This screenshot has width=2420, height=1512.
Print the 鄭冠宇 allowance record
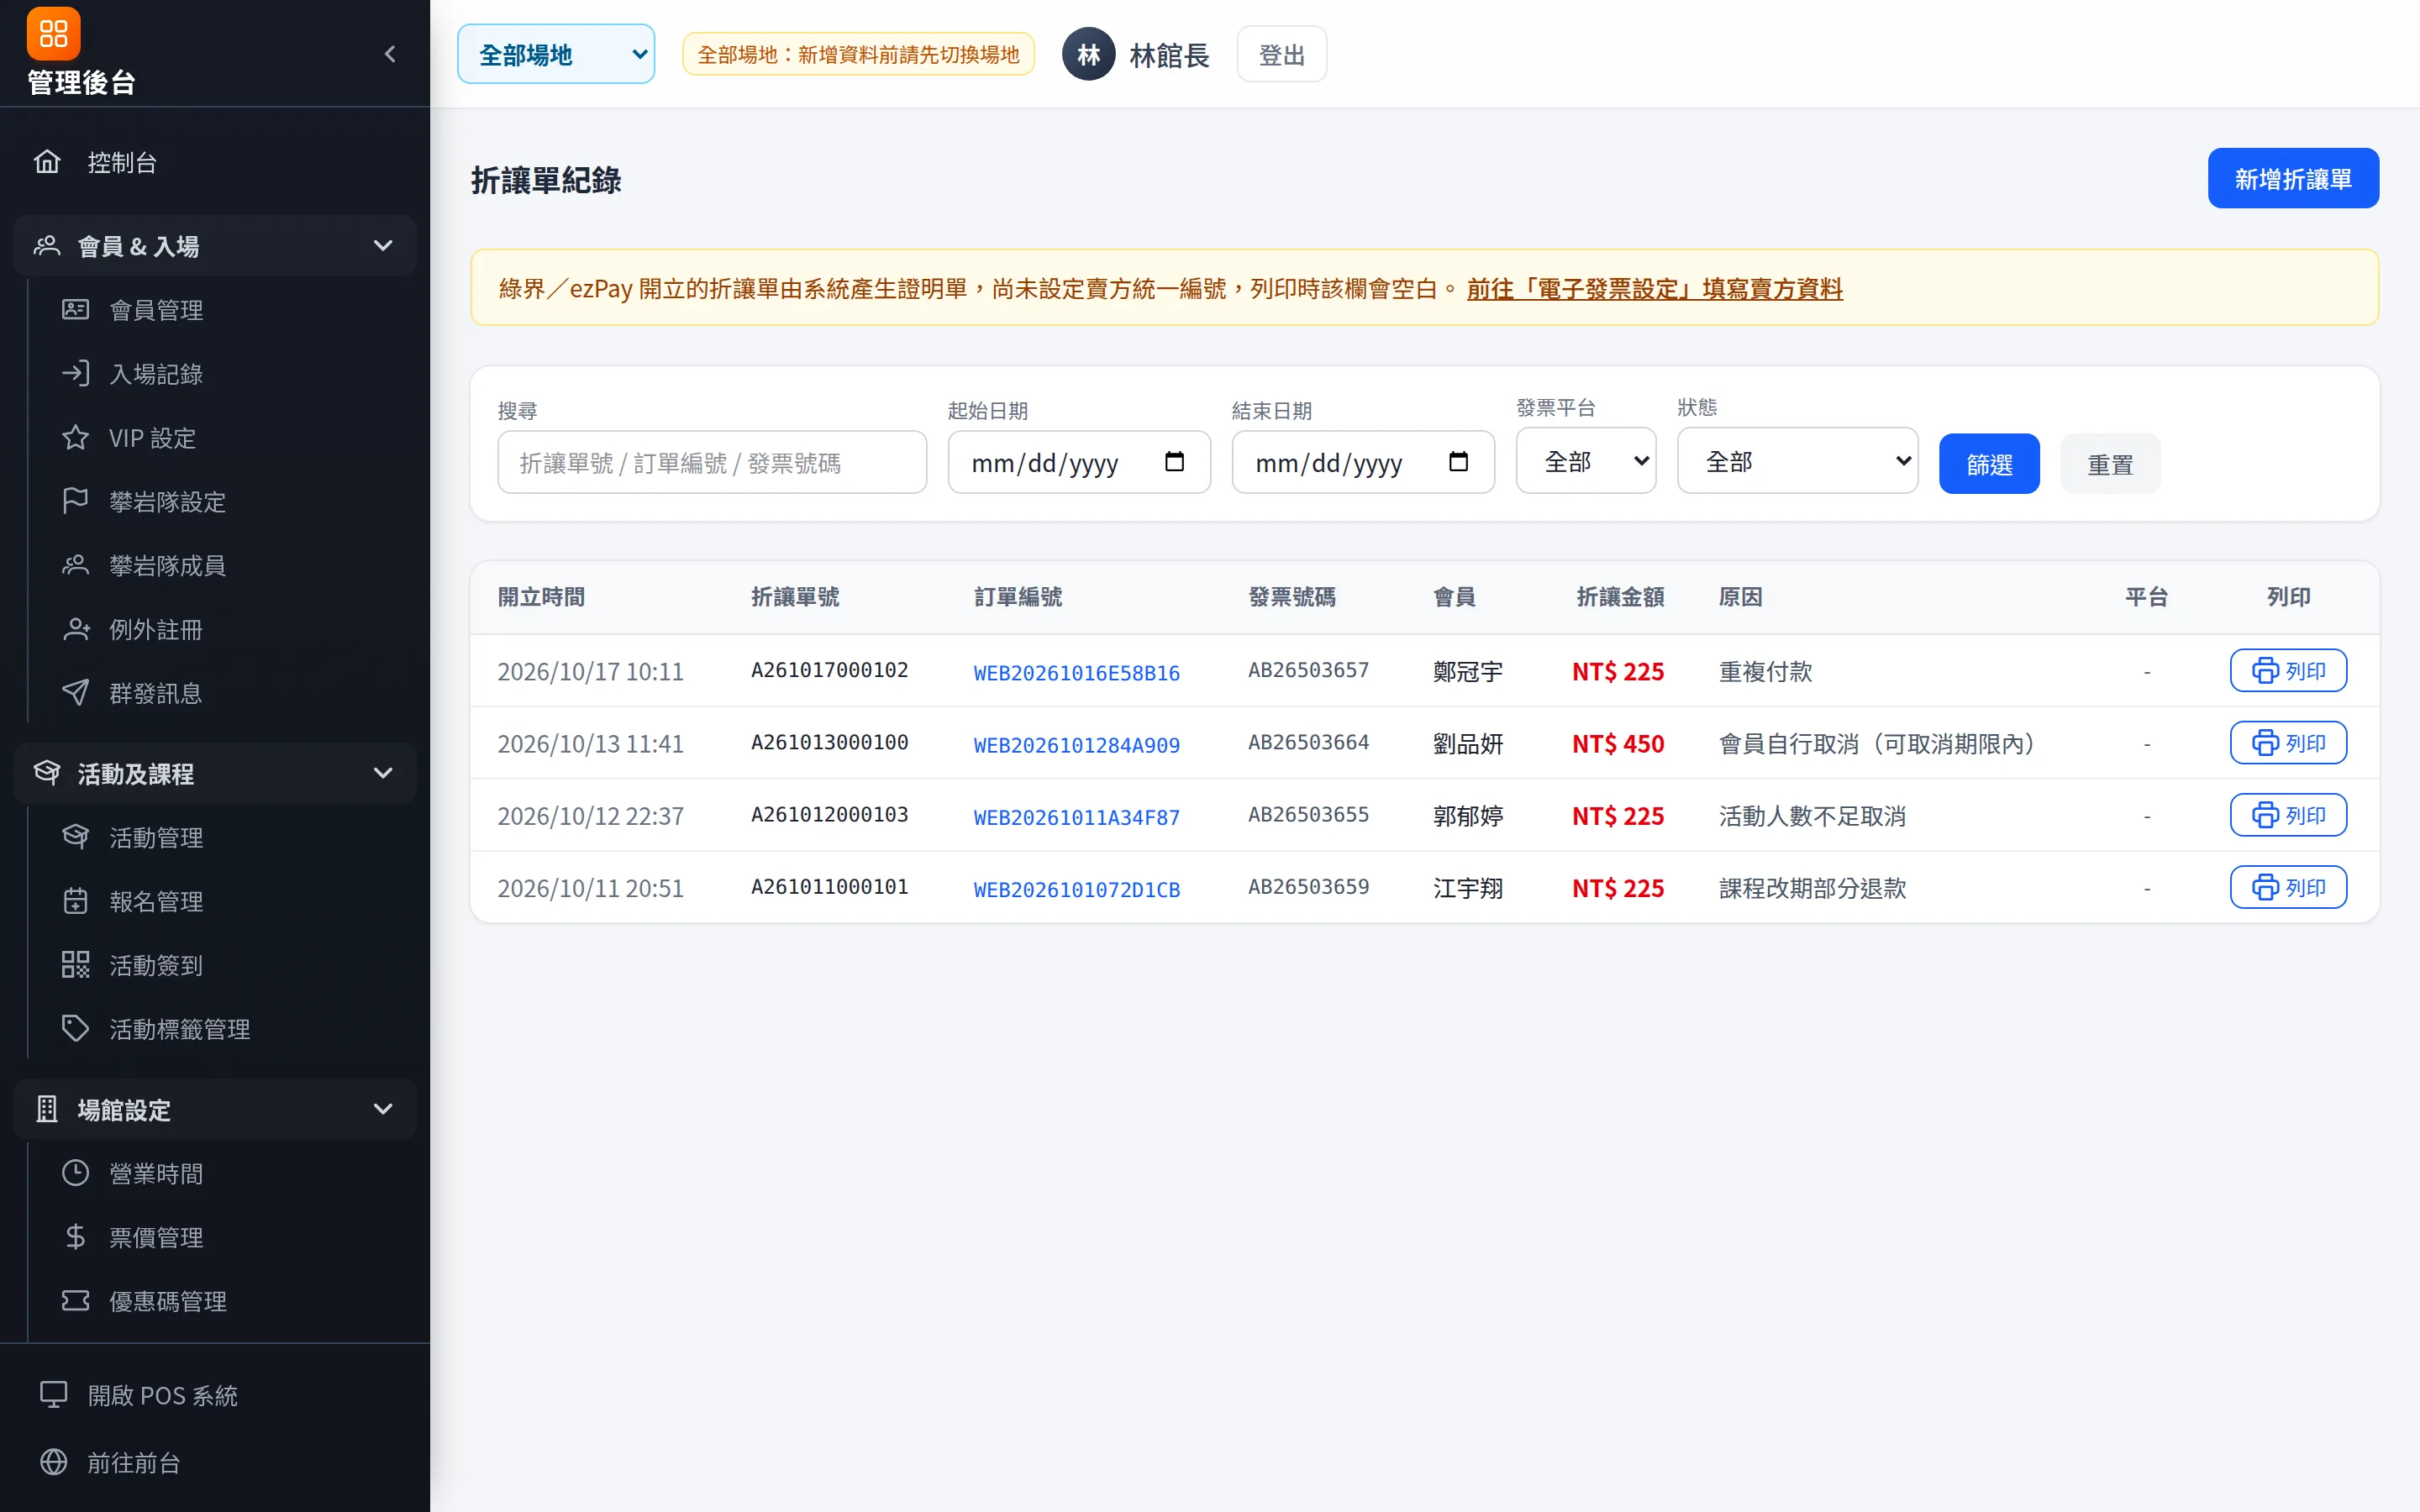coord(2288,670)
